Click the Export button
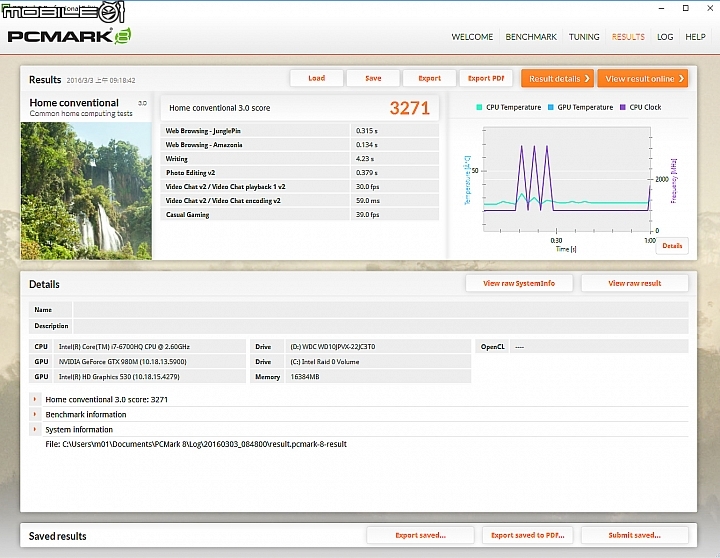The height and width of the screenshot is (558, 720). tap(429, 79)
